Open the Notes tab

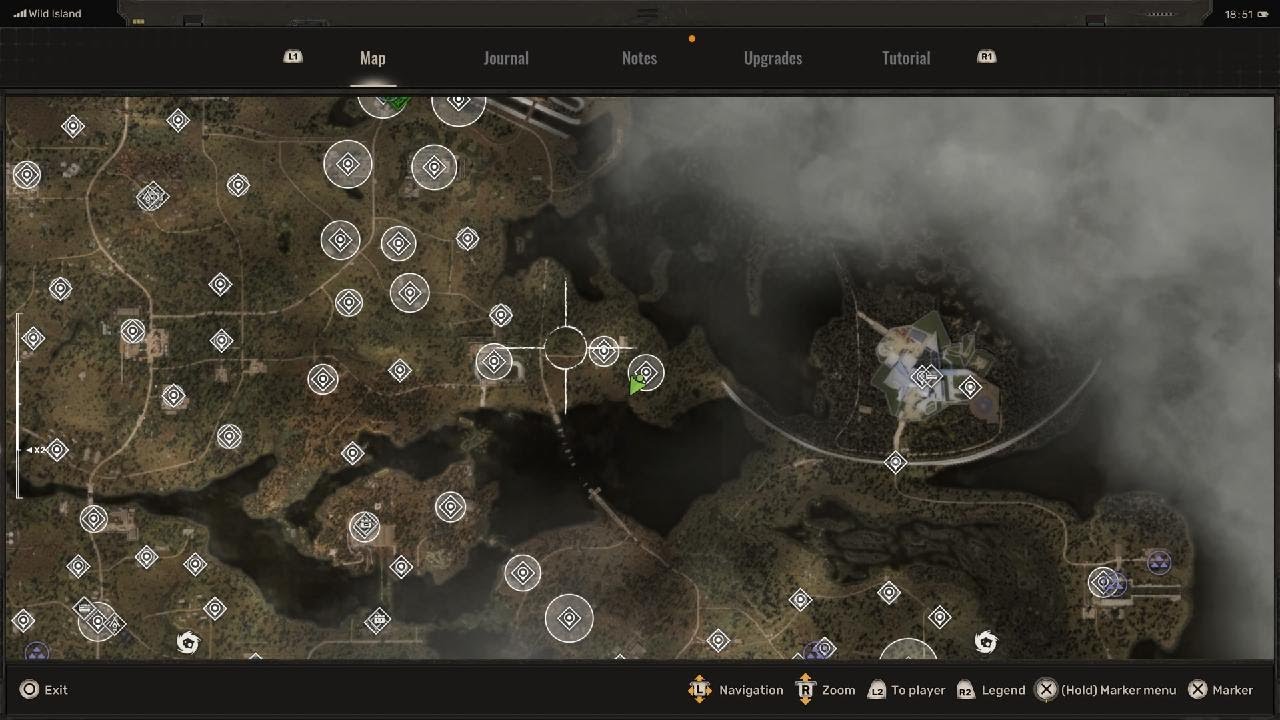tap(639, 58)
